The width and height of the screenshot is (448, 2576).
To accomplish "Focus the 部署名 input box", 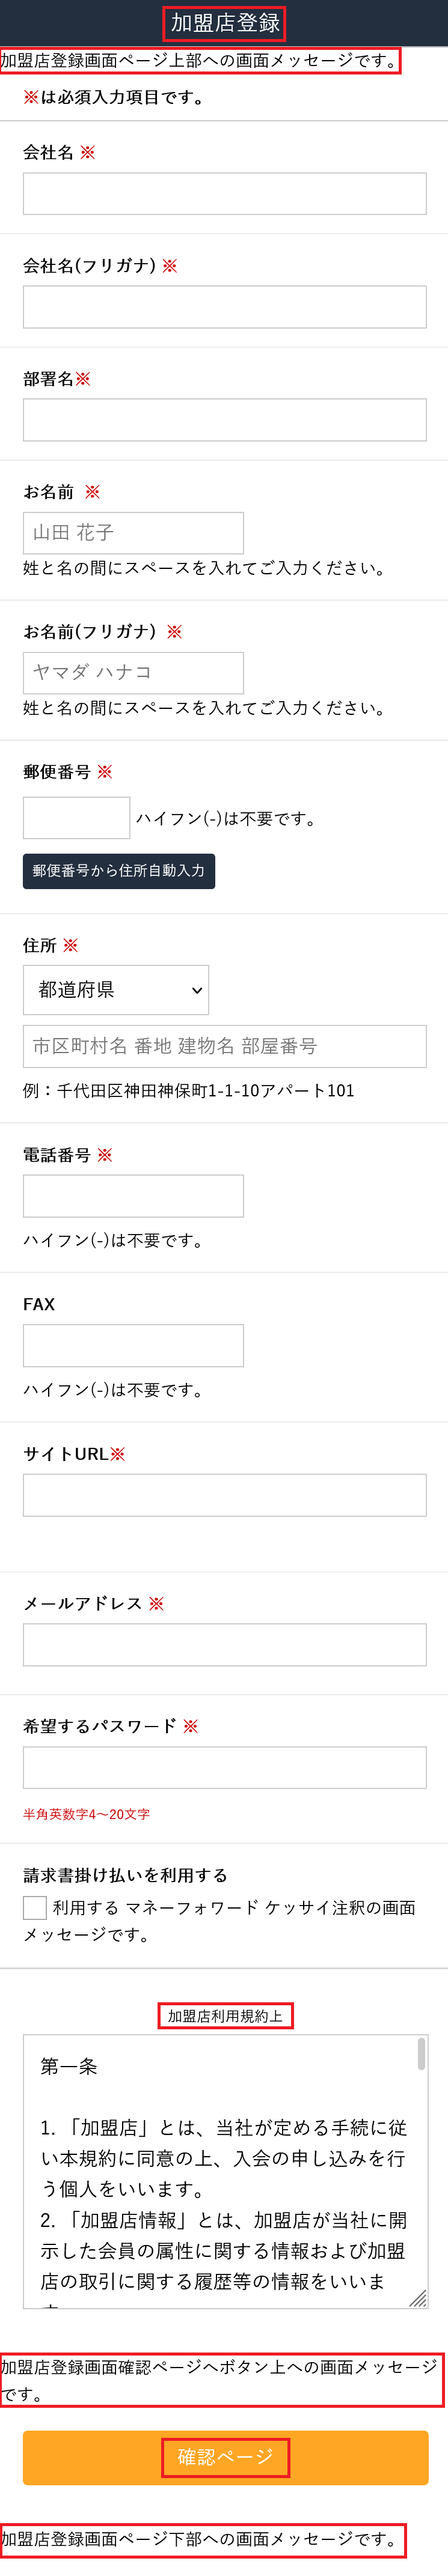I will 224,420.
